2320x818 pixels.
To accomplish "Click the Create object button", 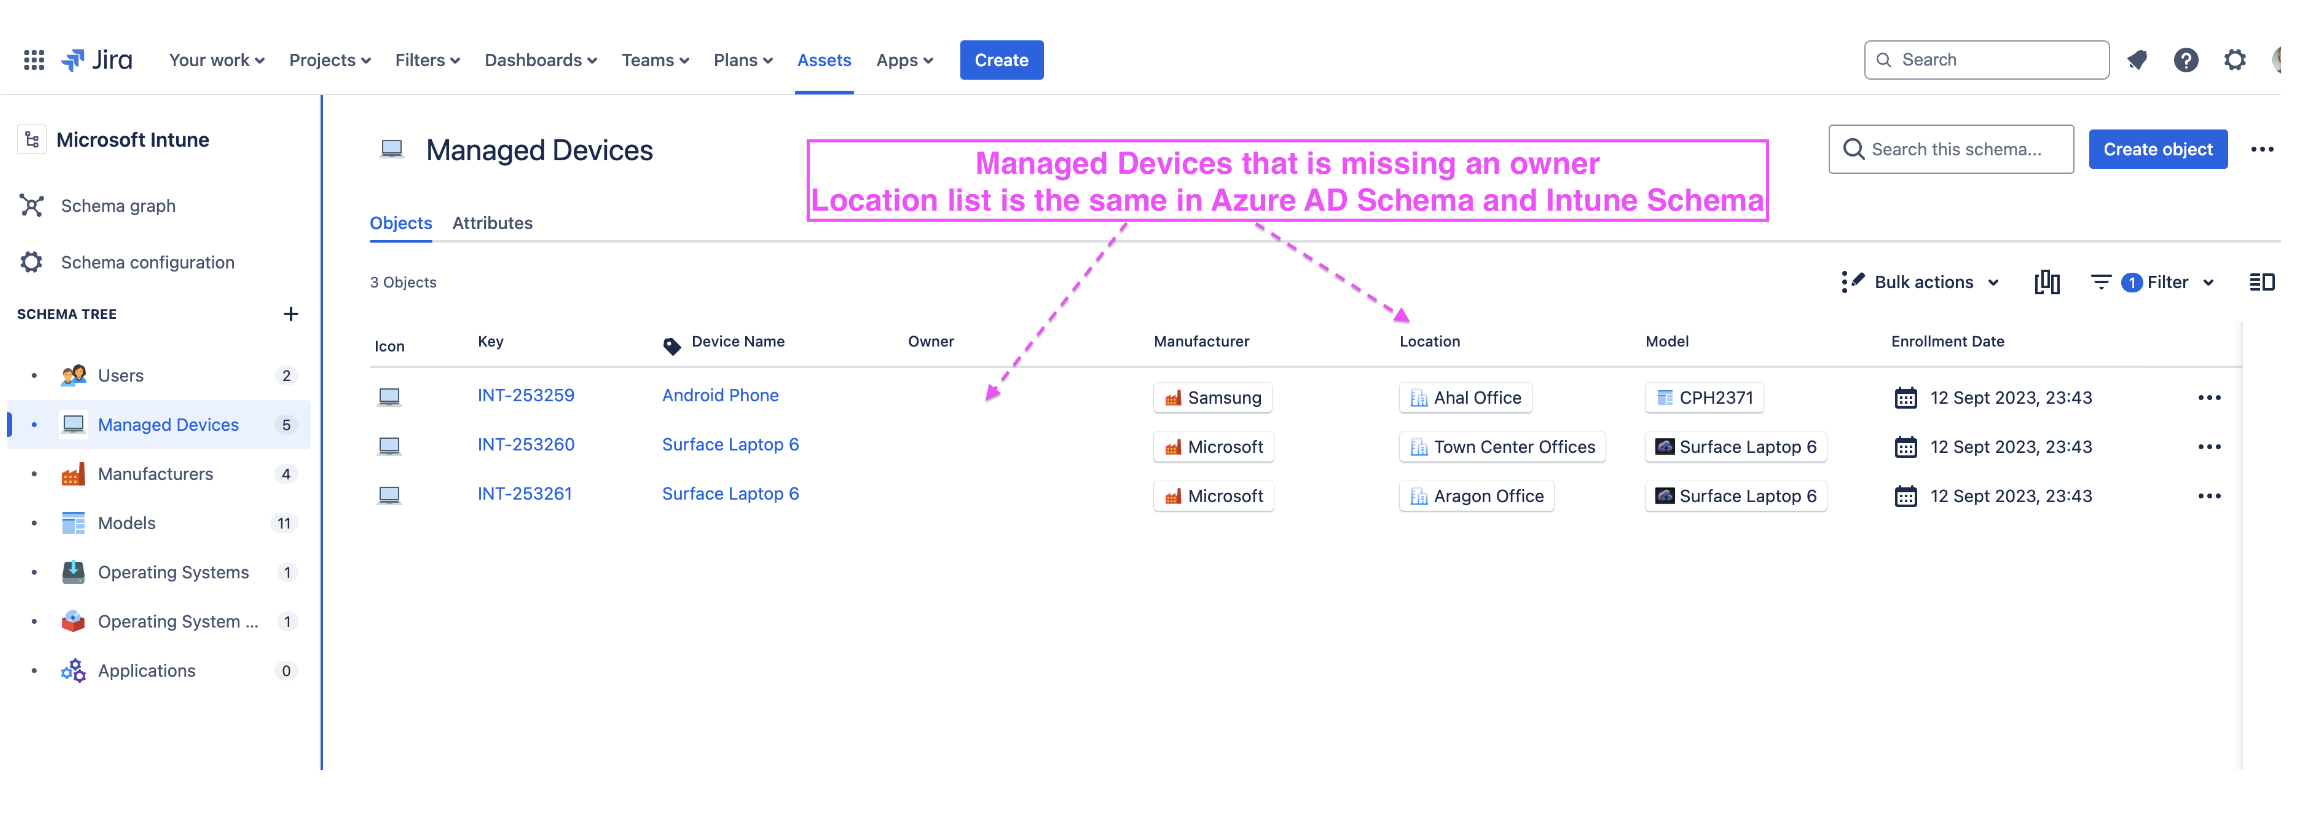I will (2158, 149).
